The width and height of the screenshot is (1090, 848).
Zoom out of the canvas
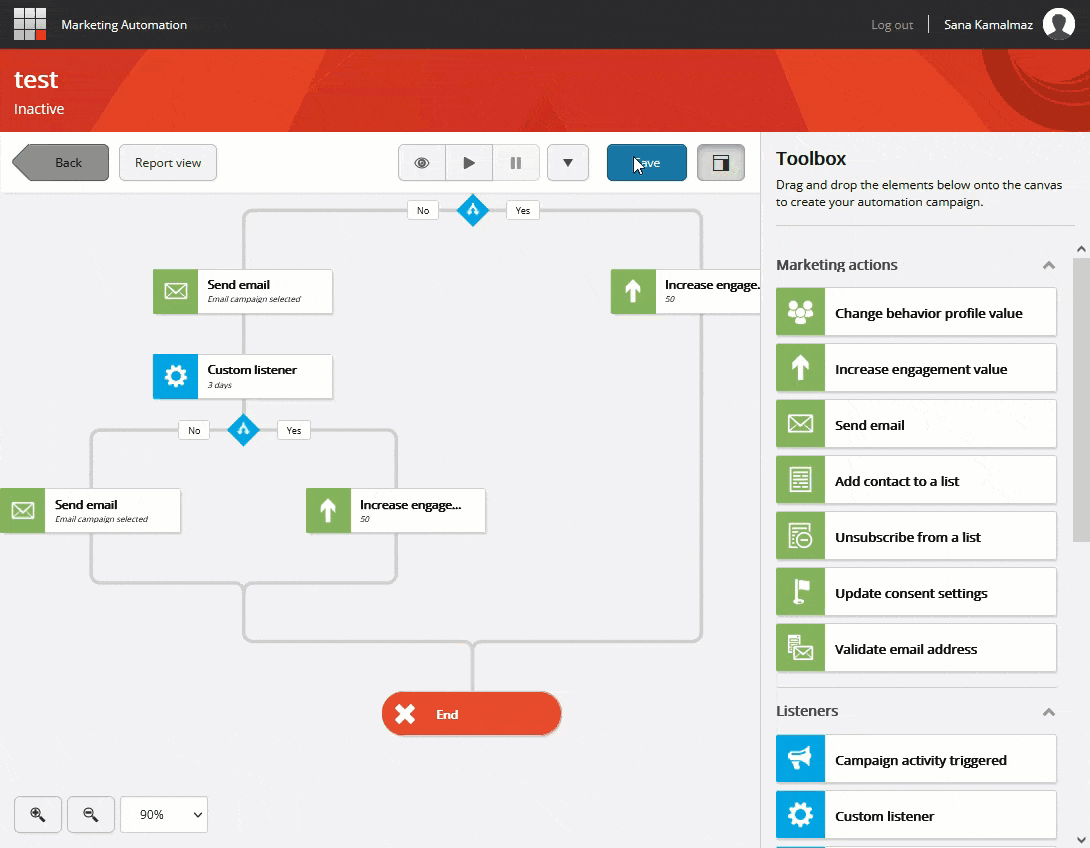[90, 815]
